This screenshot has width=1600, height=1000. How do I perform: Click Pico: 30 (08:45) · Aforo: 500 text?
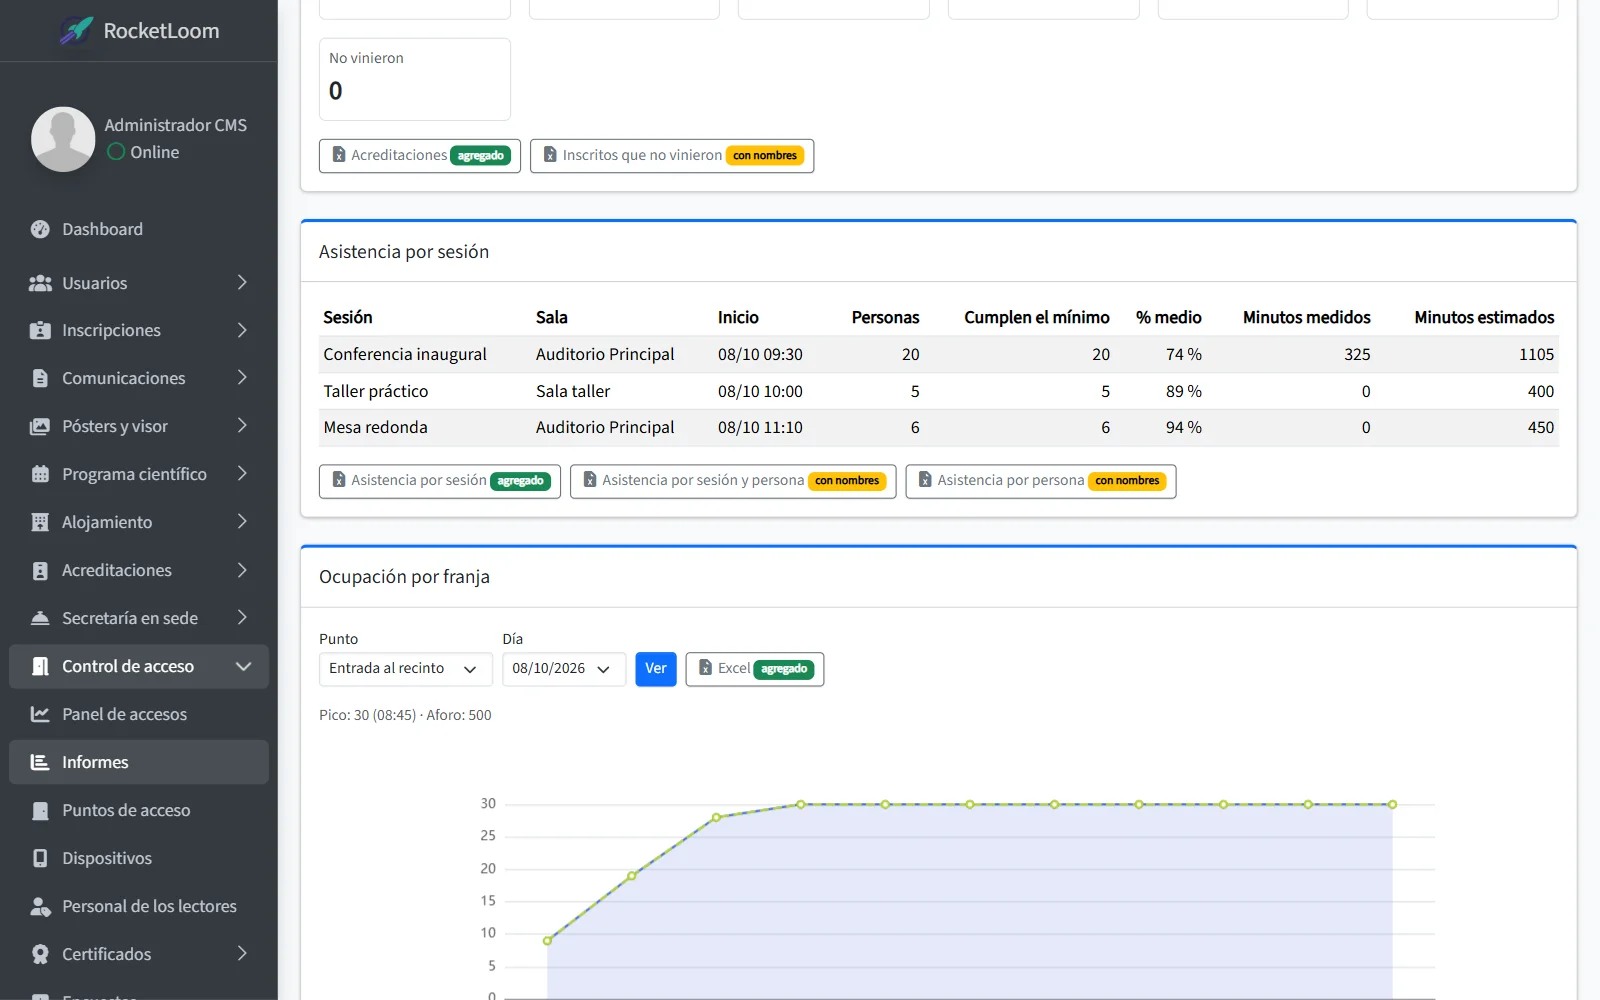click(405, 715)
